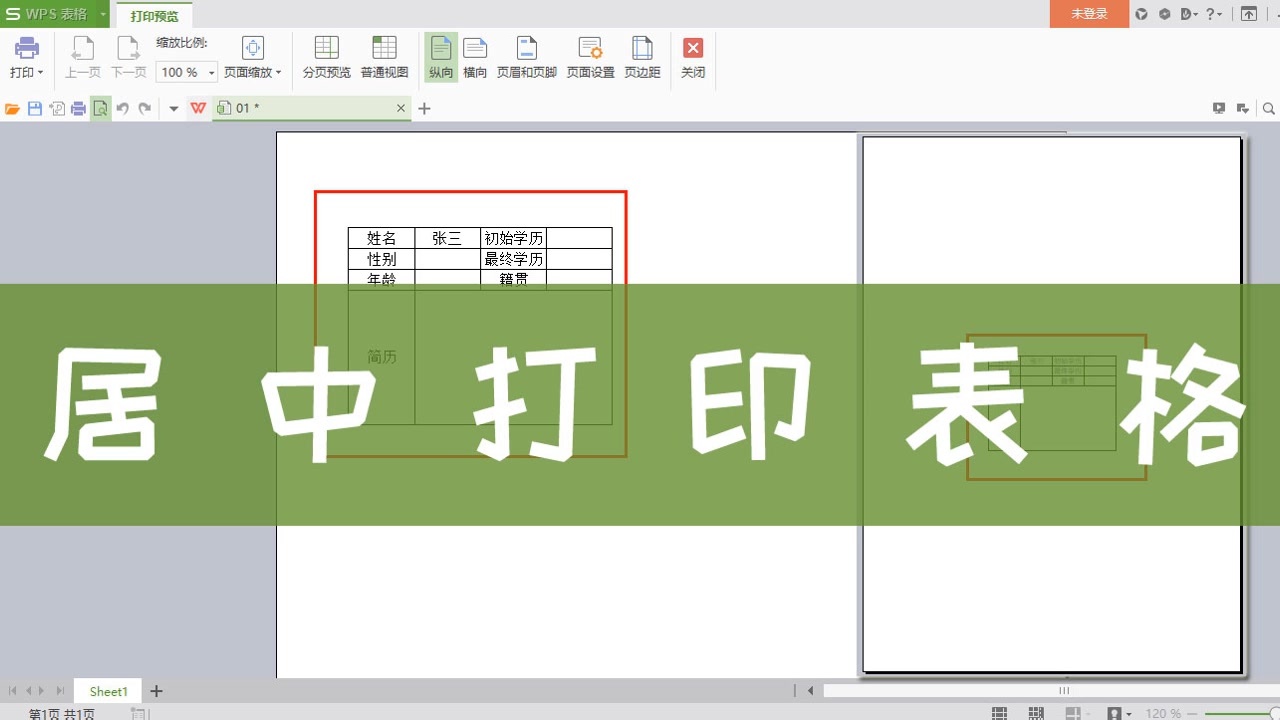Expand the arrow beside WPS 表格
This screenshot has height=720, width=1280.
pos(103,14)
